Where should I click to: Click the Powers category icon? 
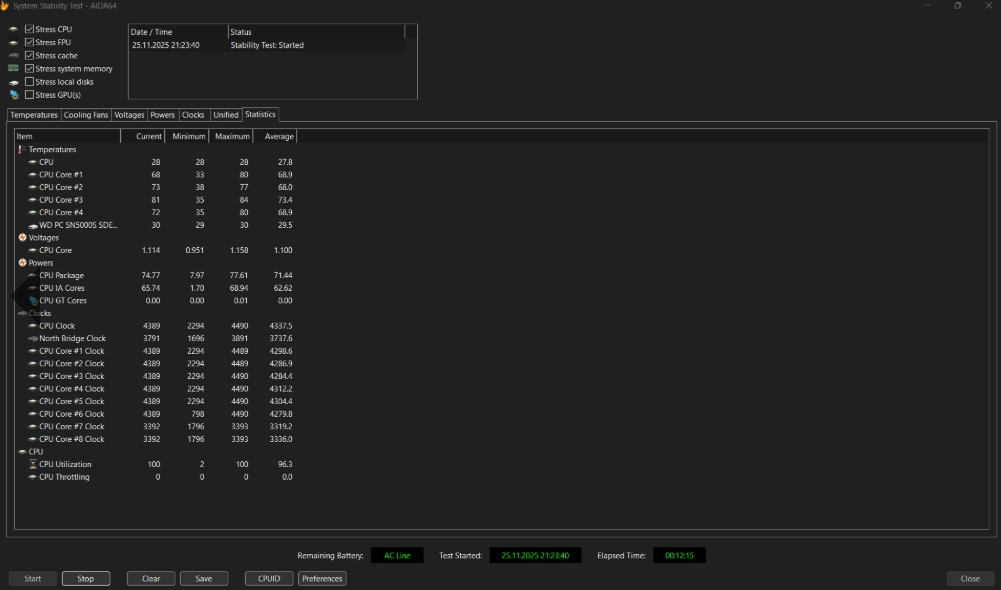pos(22,263)
